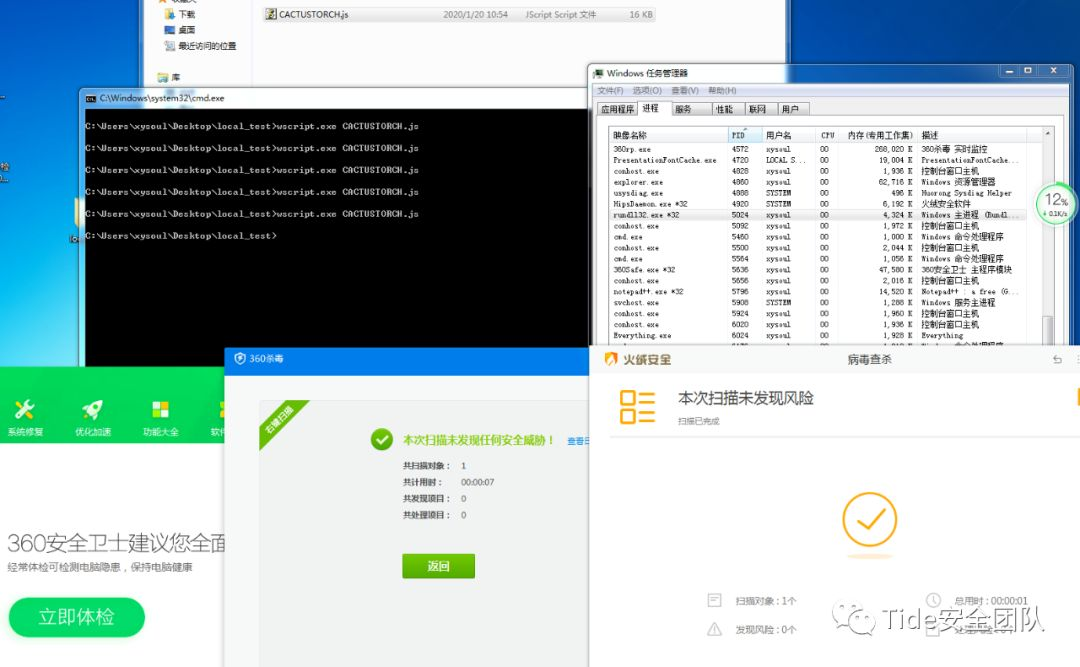Select rundll32.exe *32 process row
This screenshot has width=1080, height=667.
[x=818, y=215]
